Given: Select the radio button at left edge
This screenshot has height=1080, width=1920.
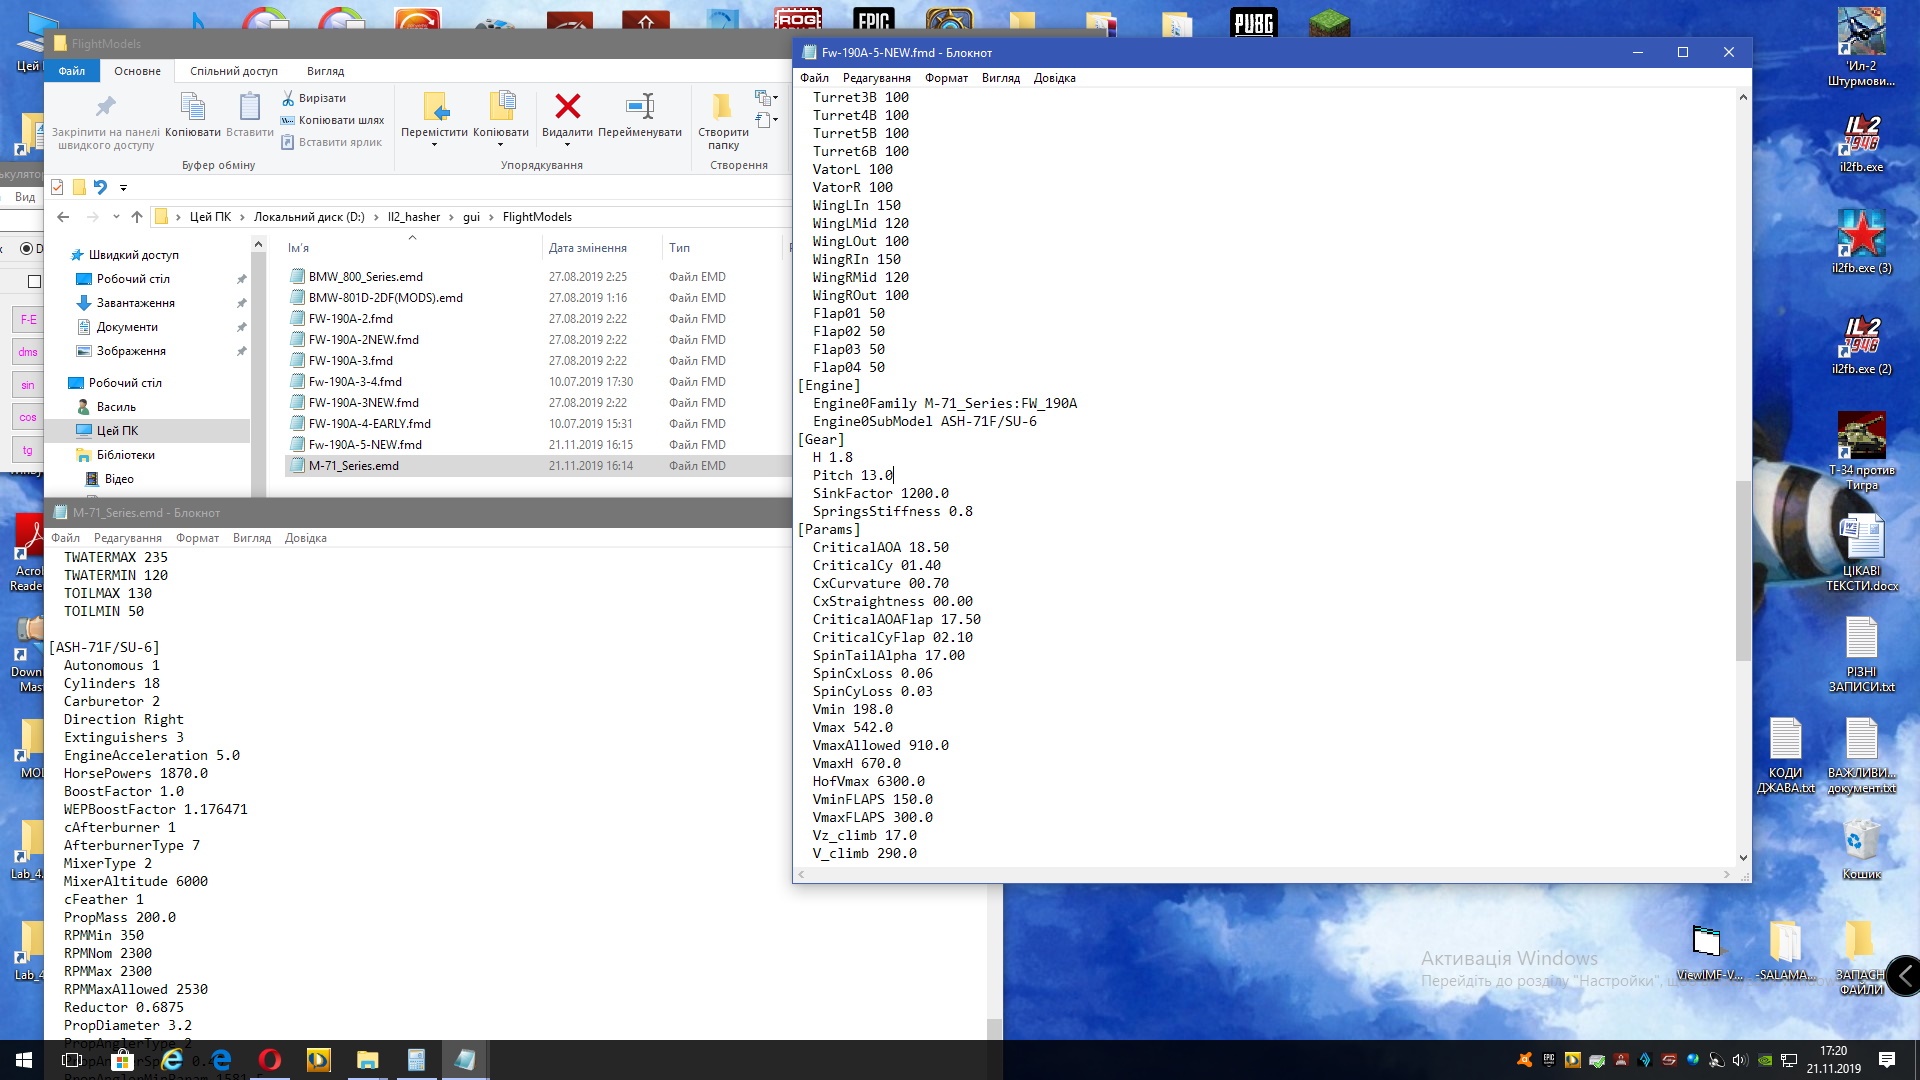Looking at the screenshot, I should (x=27, y=249).
